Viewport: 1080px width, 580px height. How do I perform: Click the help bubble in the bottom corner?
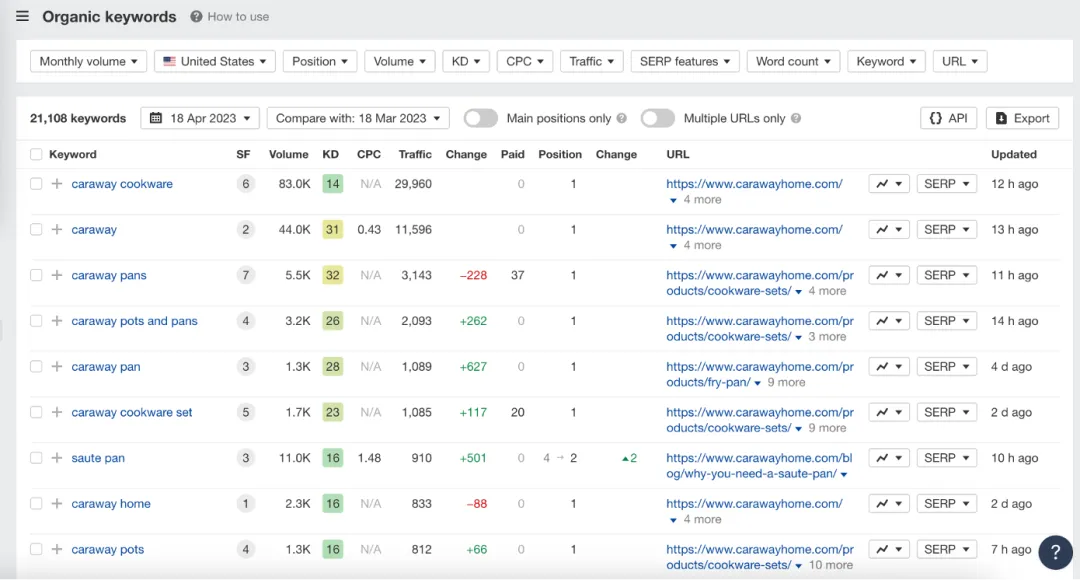1055,552
